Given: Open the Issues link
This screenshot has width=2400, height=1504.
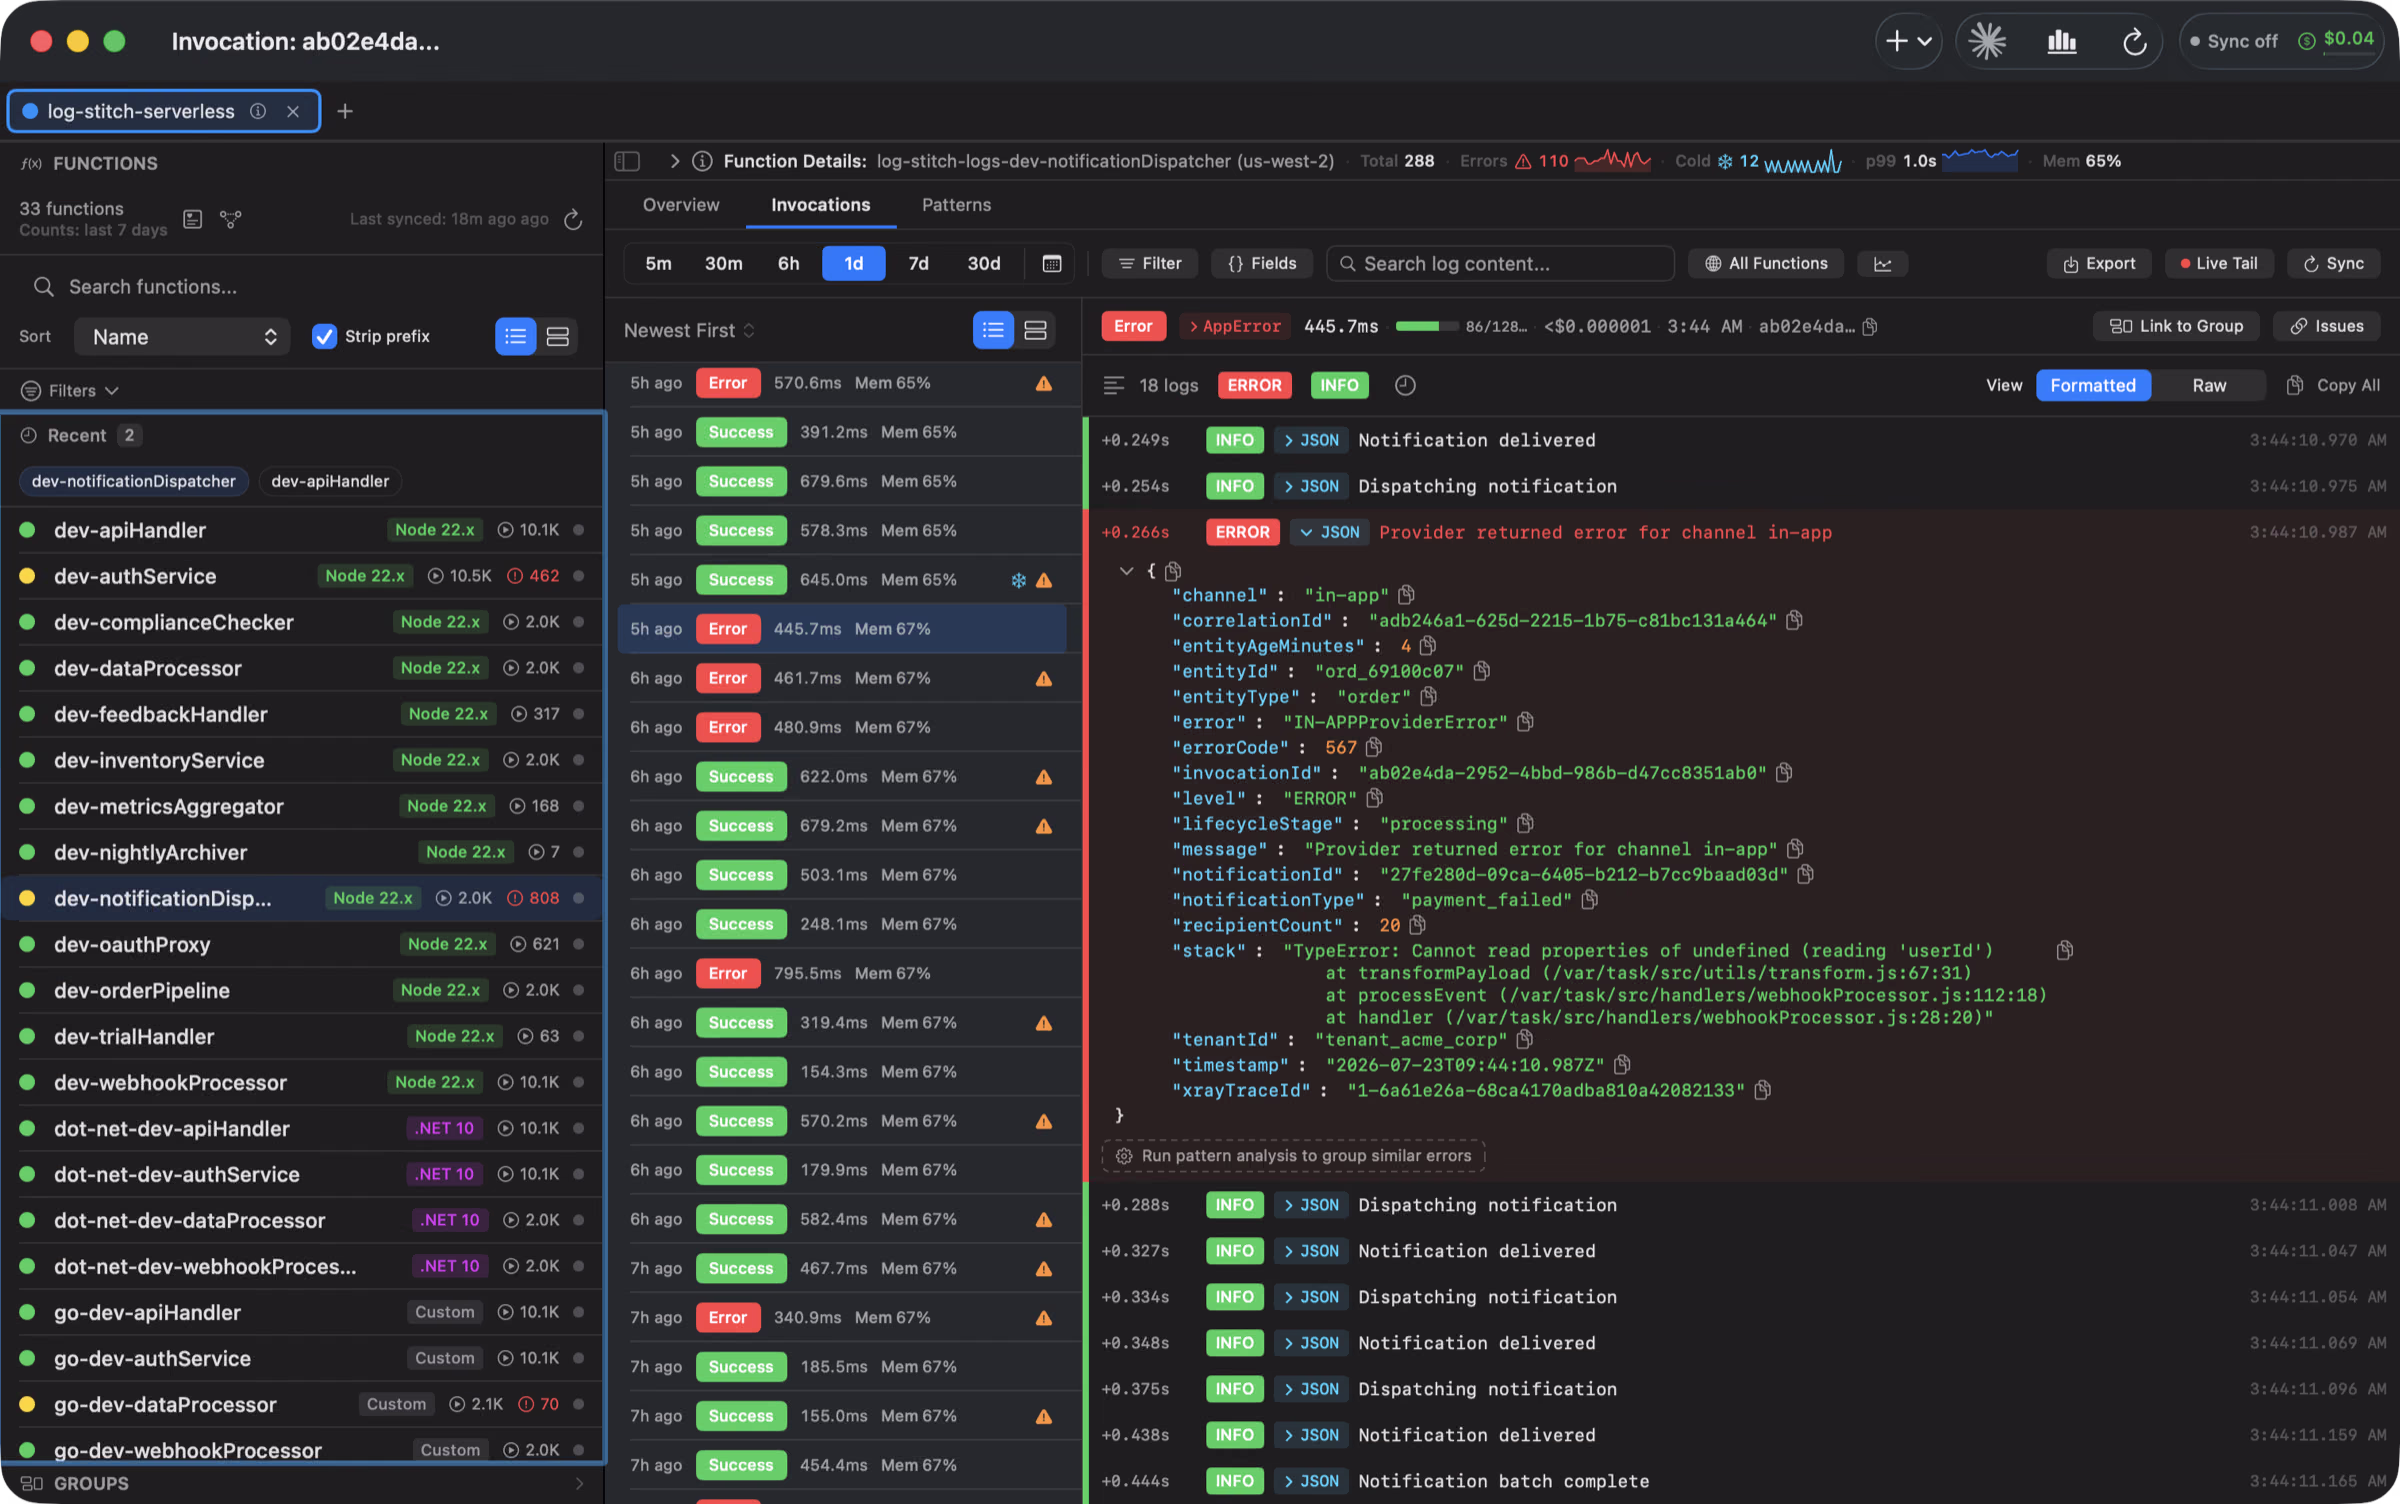Looking at the screenshot, I should point(2327,326).
